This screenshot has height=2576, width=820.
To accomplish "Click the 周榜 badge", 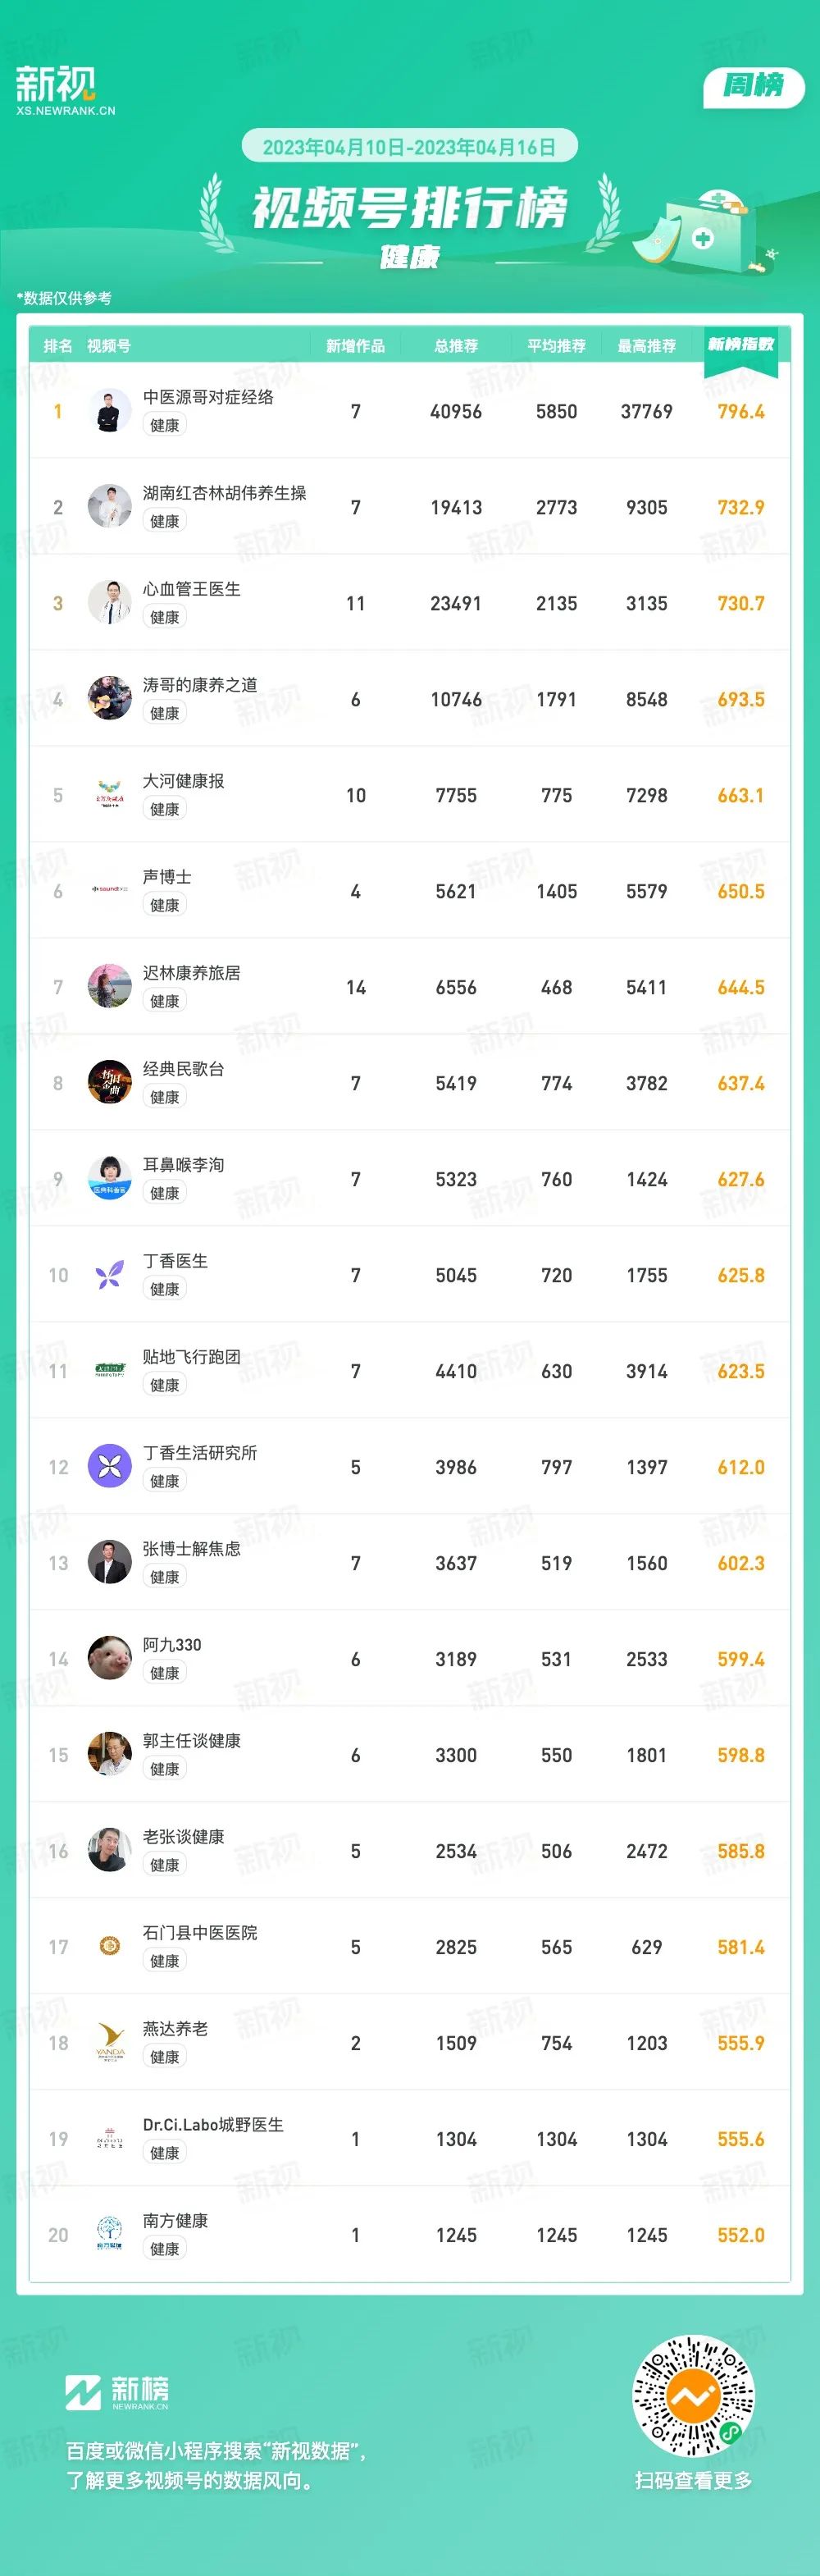I will pyautogui.click(x=754, y=86).
